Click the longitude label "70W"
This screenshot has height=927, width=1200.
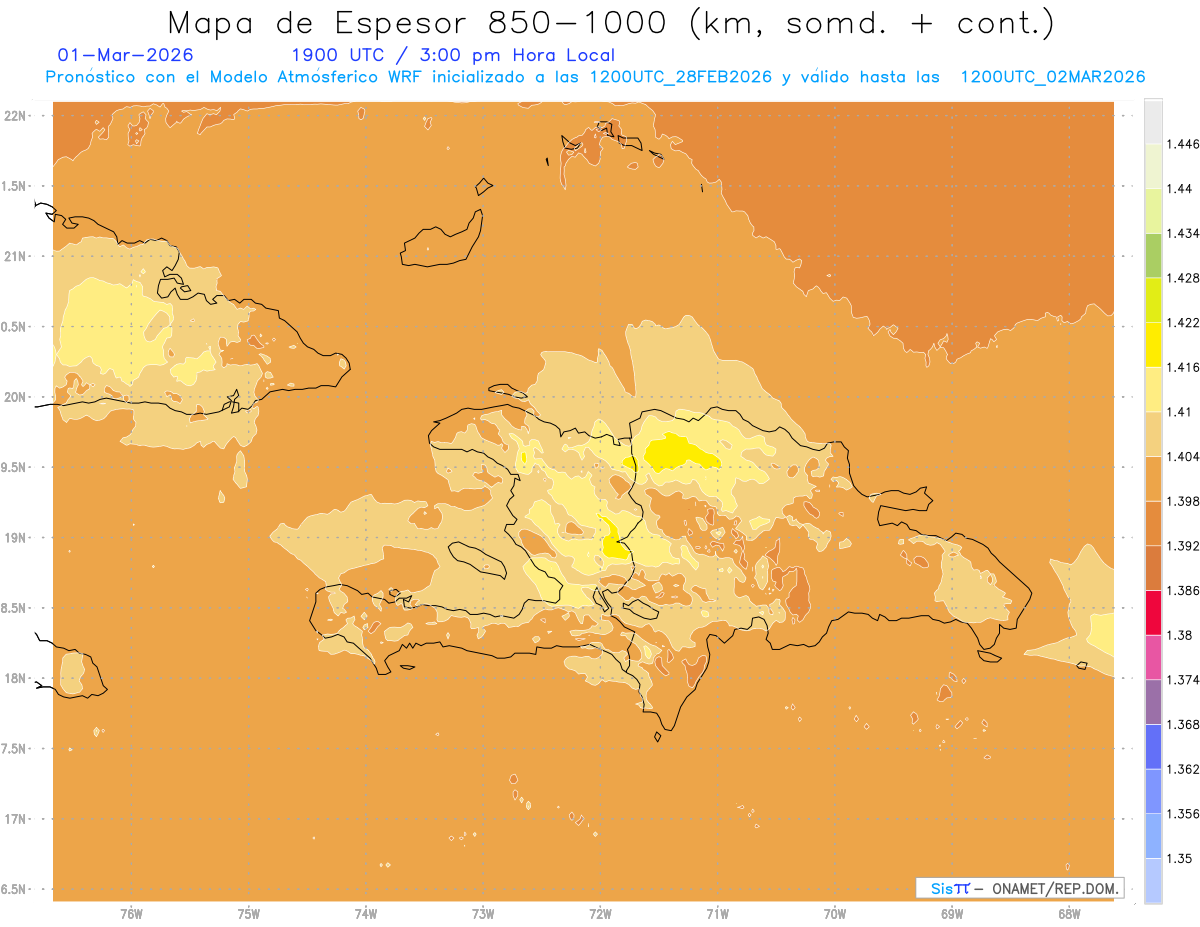[x=835, y=913]
